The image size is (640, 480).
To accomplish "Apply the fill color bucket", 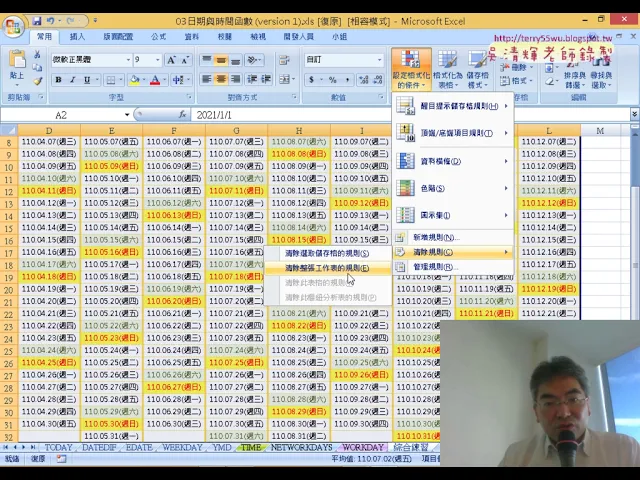I will click(x=134, y=80).
